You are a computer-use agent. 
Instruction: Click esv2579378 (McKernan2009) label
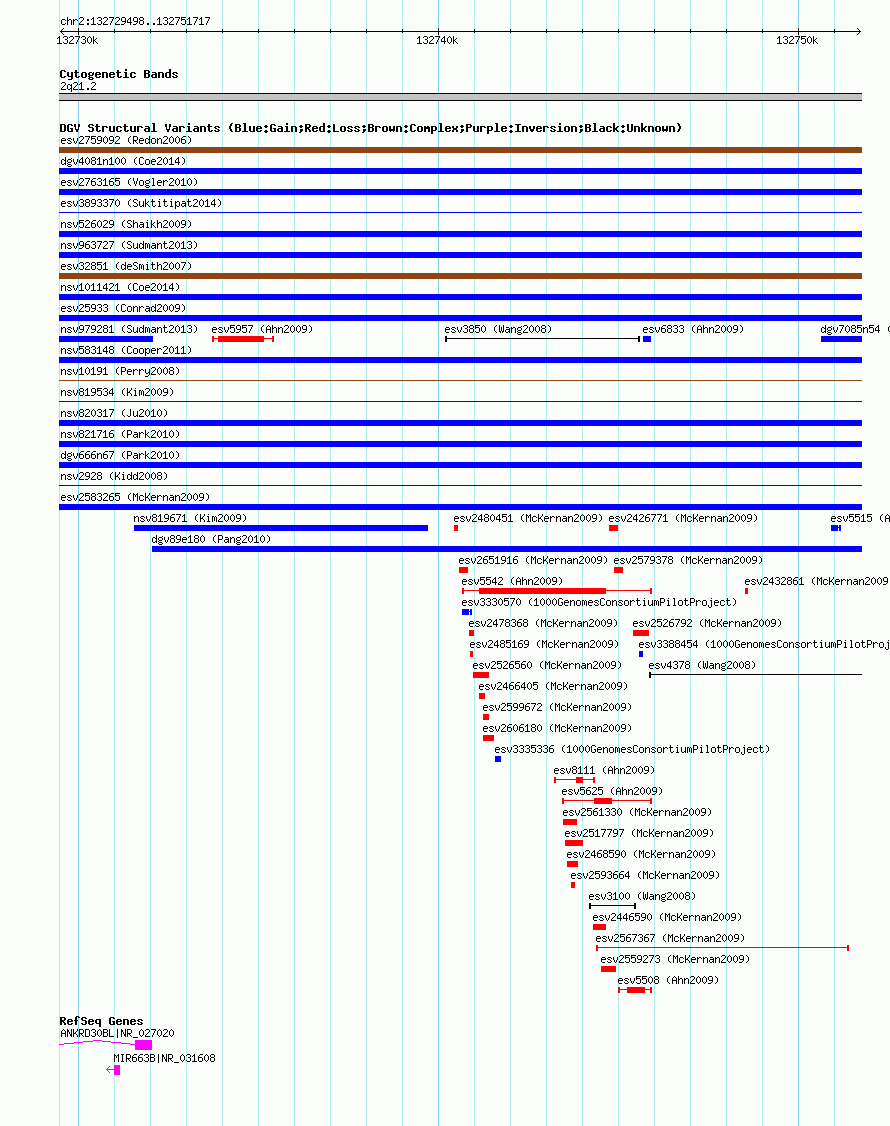pos(688,560)
